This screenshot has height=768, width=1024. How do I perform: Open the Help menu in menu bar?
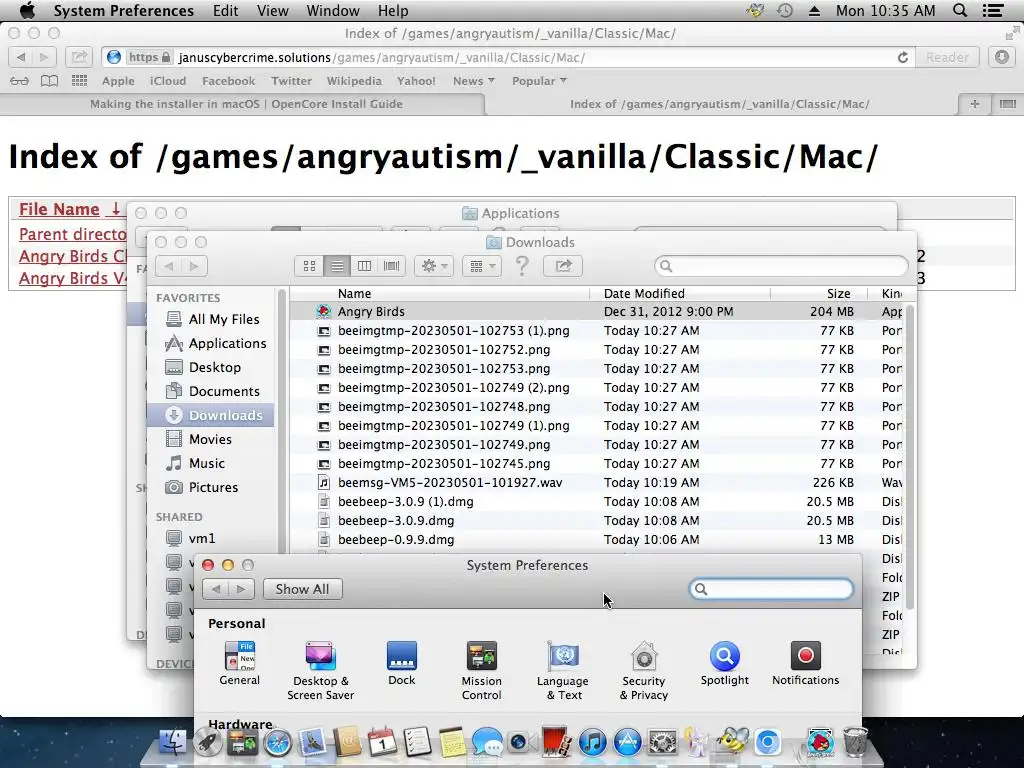pos(392,10)
